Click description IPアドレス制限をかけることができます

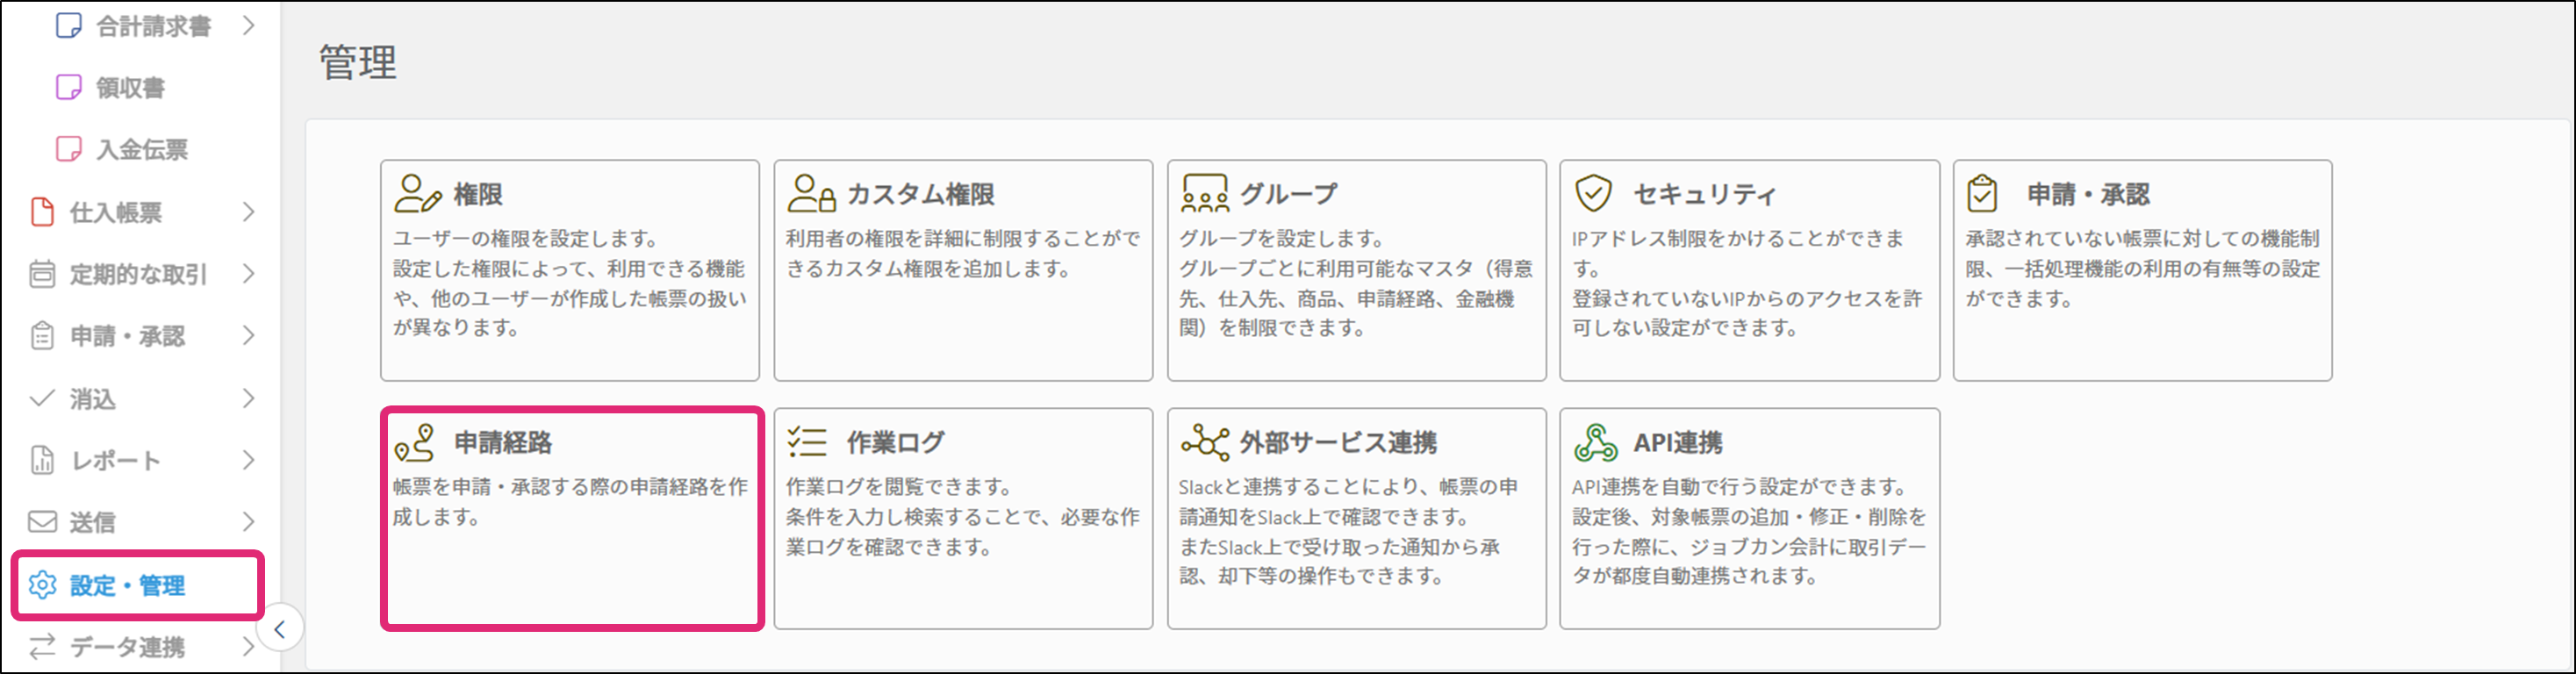click(x=1738, y=253)
